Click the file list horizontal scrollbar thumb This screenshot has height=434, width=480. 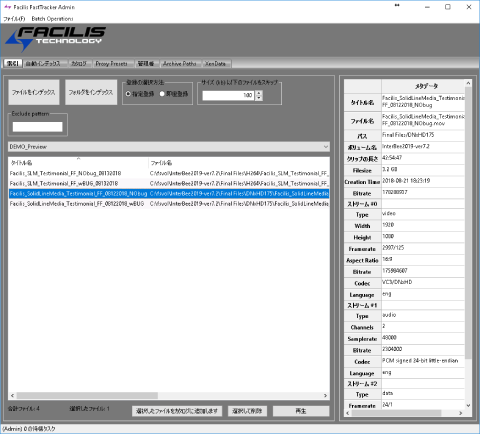pyautogui.click(x=87, y=396)
